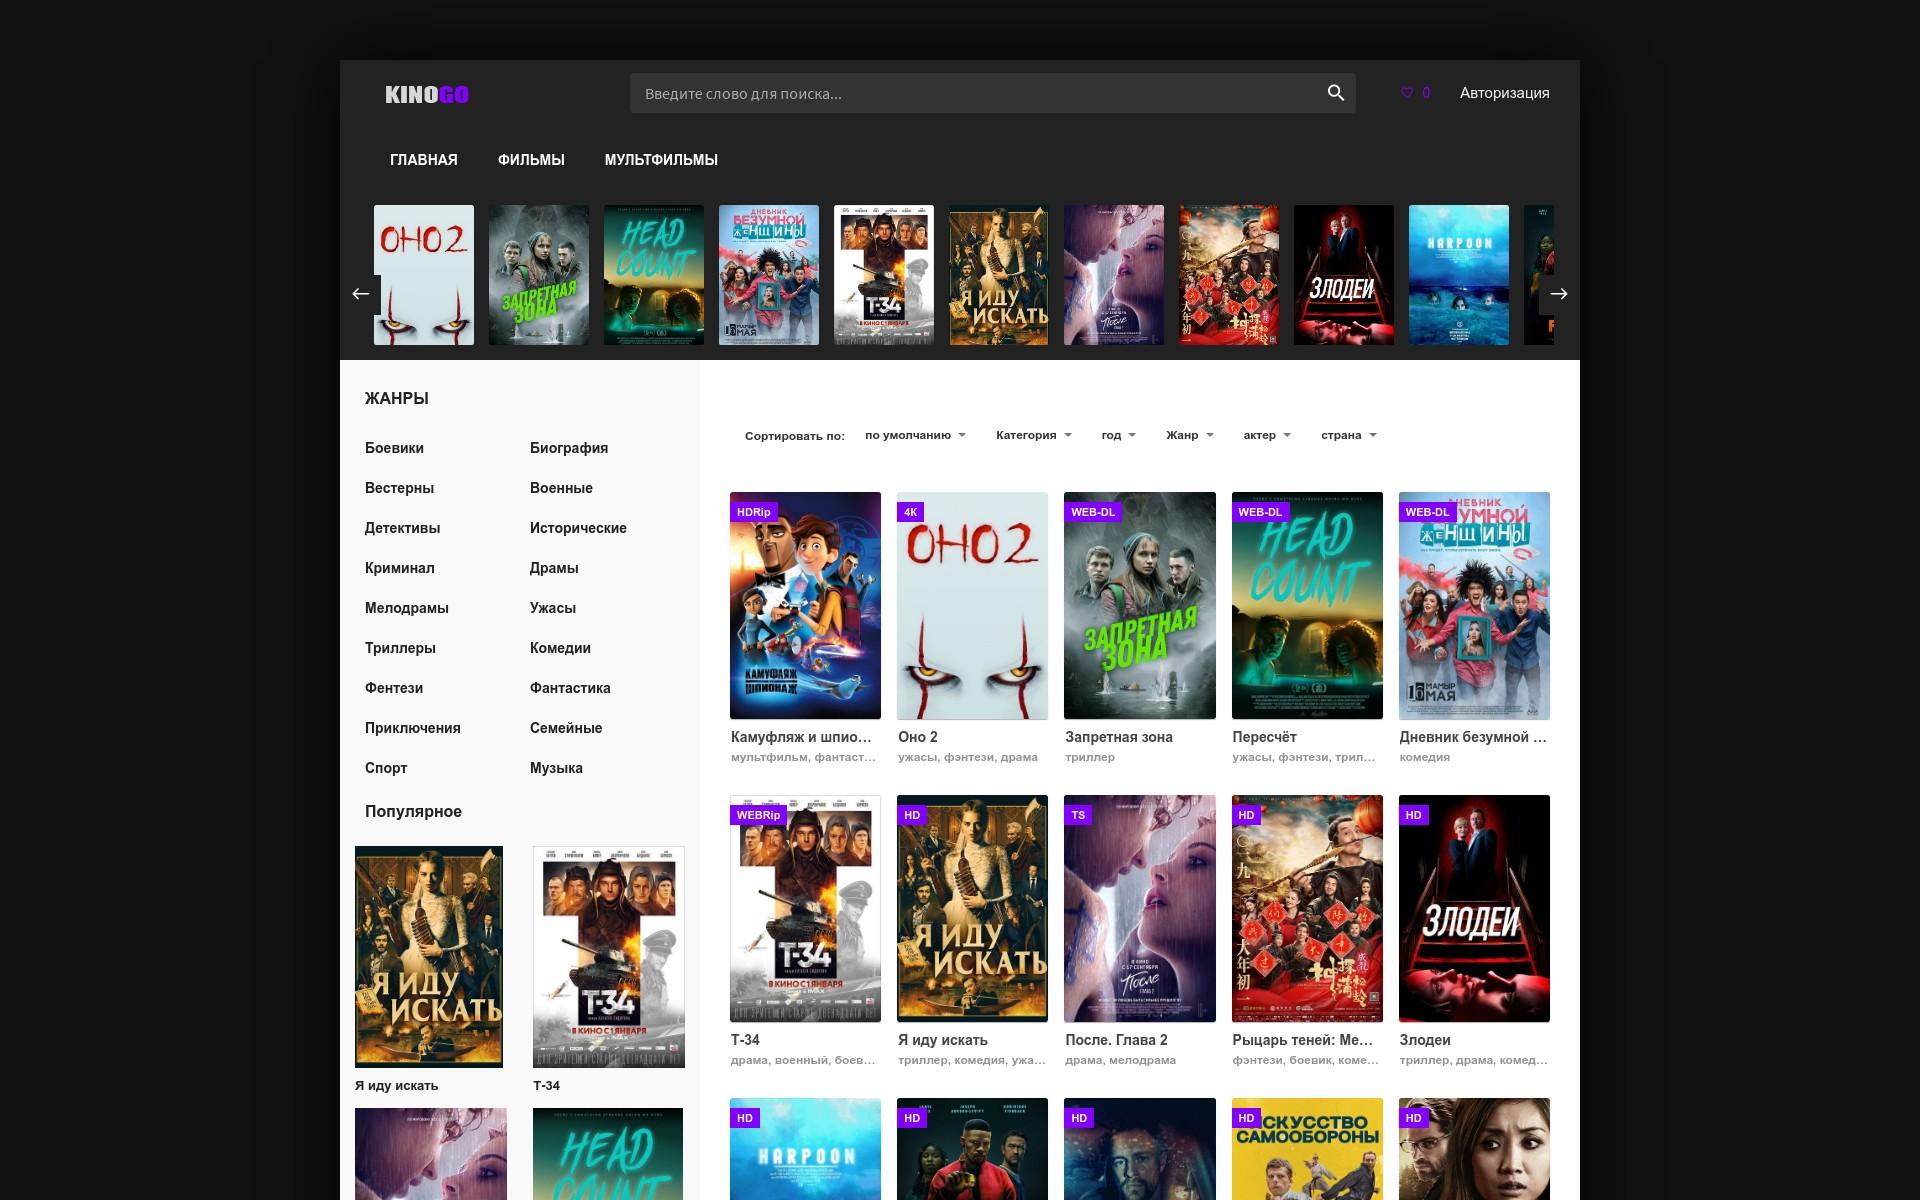Click the search magnifier icon
Screen dimensions: 1920x1200
point(1335,93)
